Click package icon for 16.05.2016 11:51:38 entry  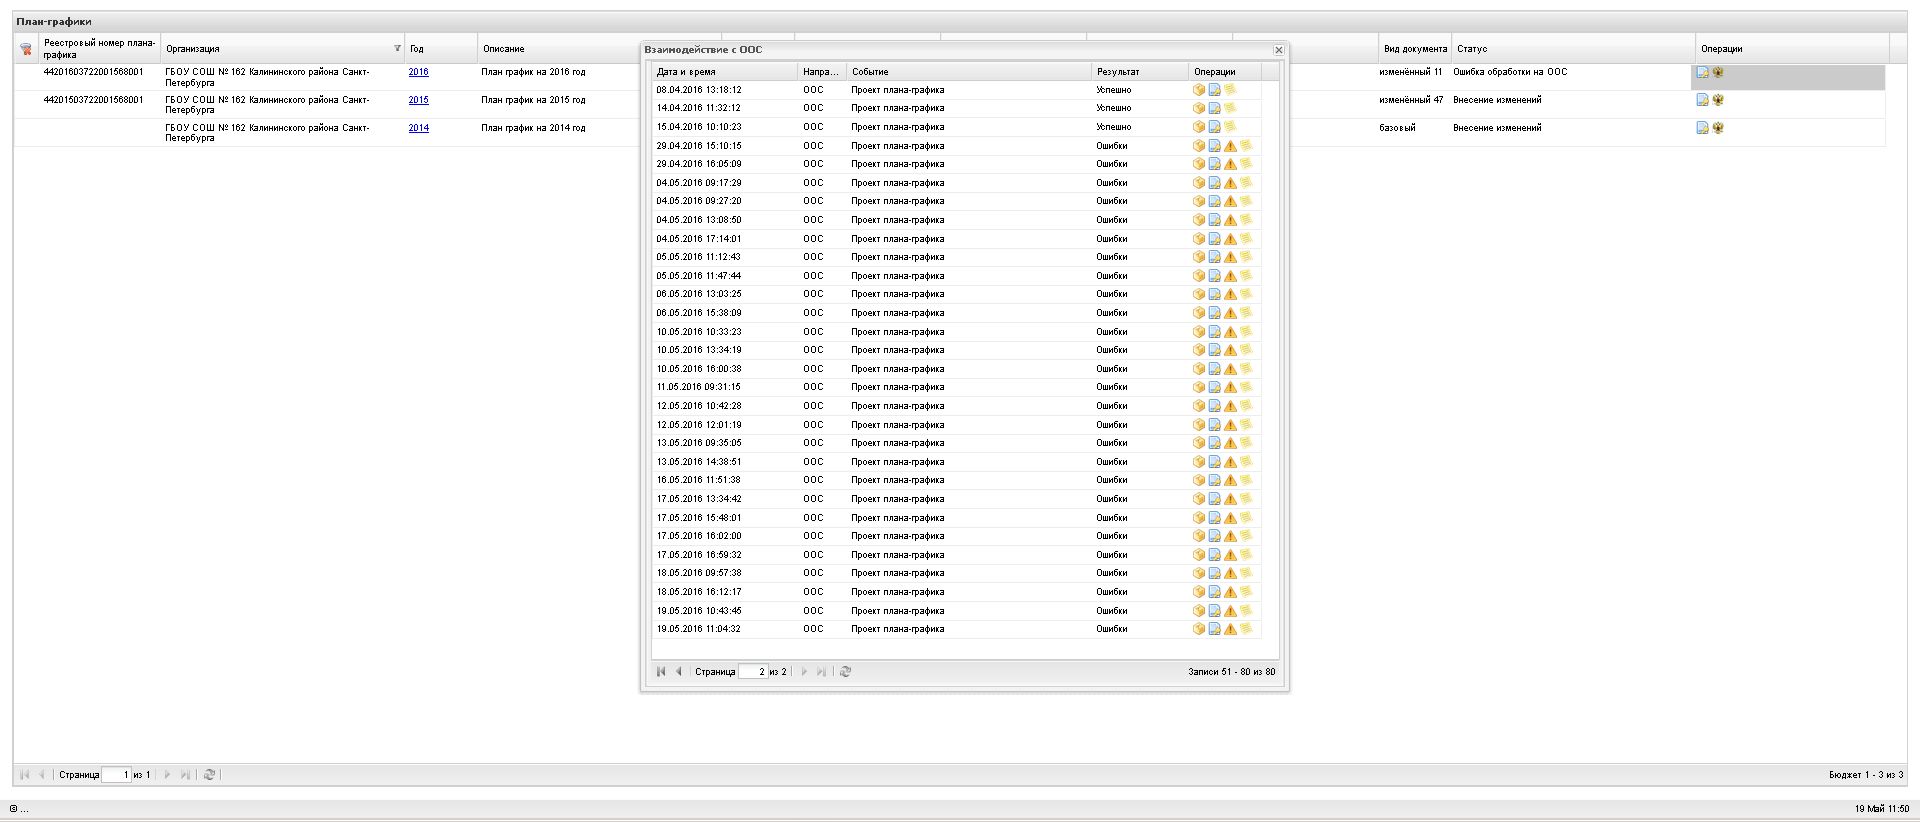(1199, 480)
